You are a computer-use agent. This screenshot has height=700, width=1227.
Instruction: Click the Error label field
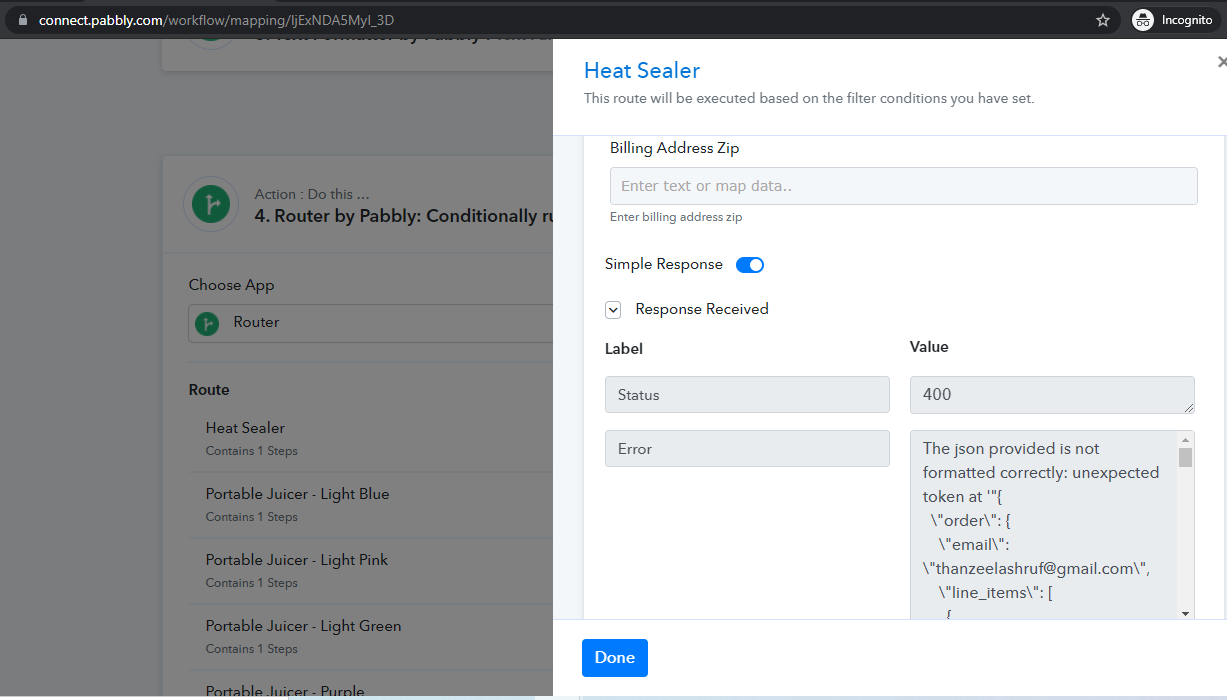[x=747, y=449]
